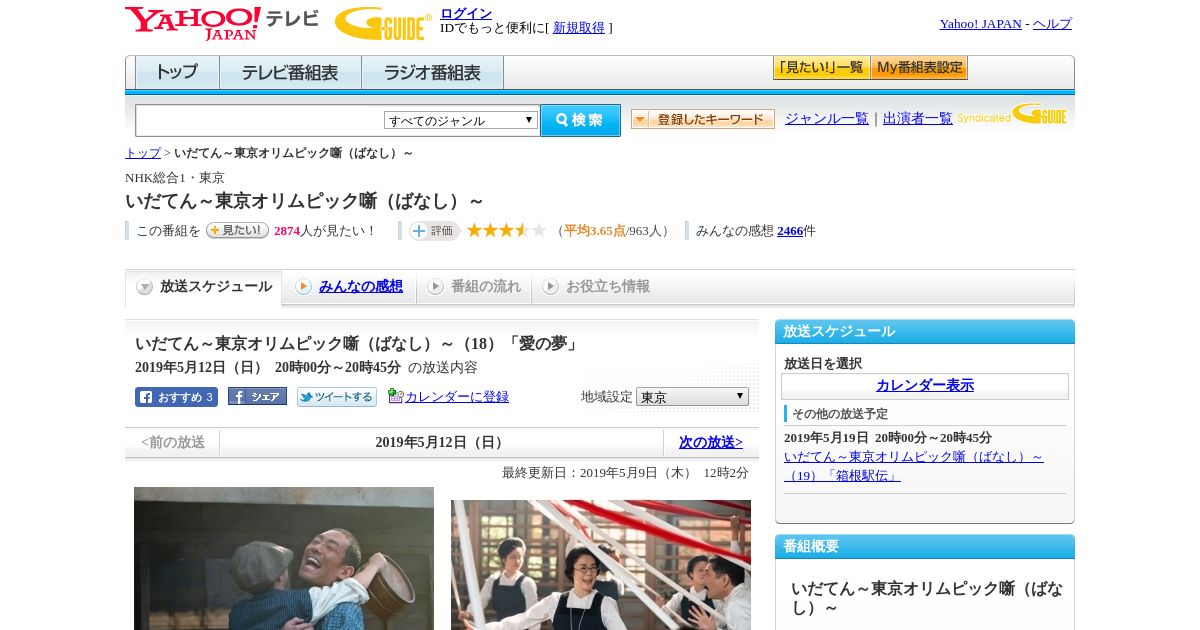
Task: Go to Yahoo! JAPAN top-right link
Action: tap(980, 24)
